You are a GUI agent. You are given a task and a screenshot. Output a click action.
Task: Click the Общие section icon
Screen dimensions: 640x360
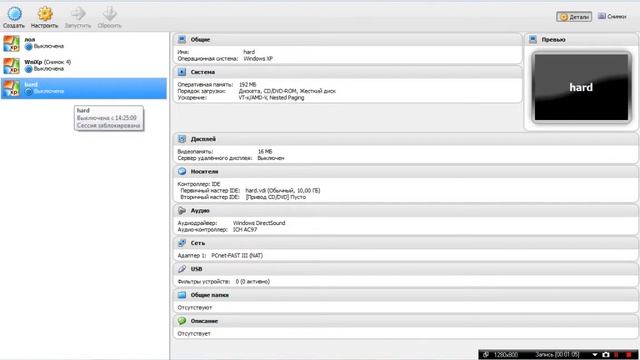tap(182, 40)
